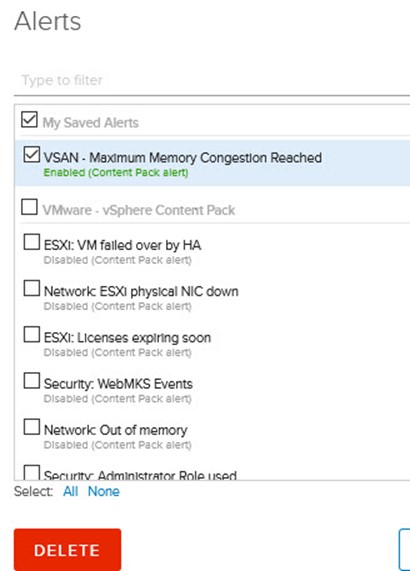The image size is (410, 571).
Task: Uncheck the My Saved Alerts checkbox
Action: [x=29, y=119]
